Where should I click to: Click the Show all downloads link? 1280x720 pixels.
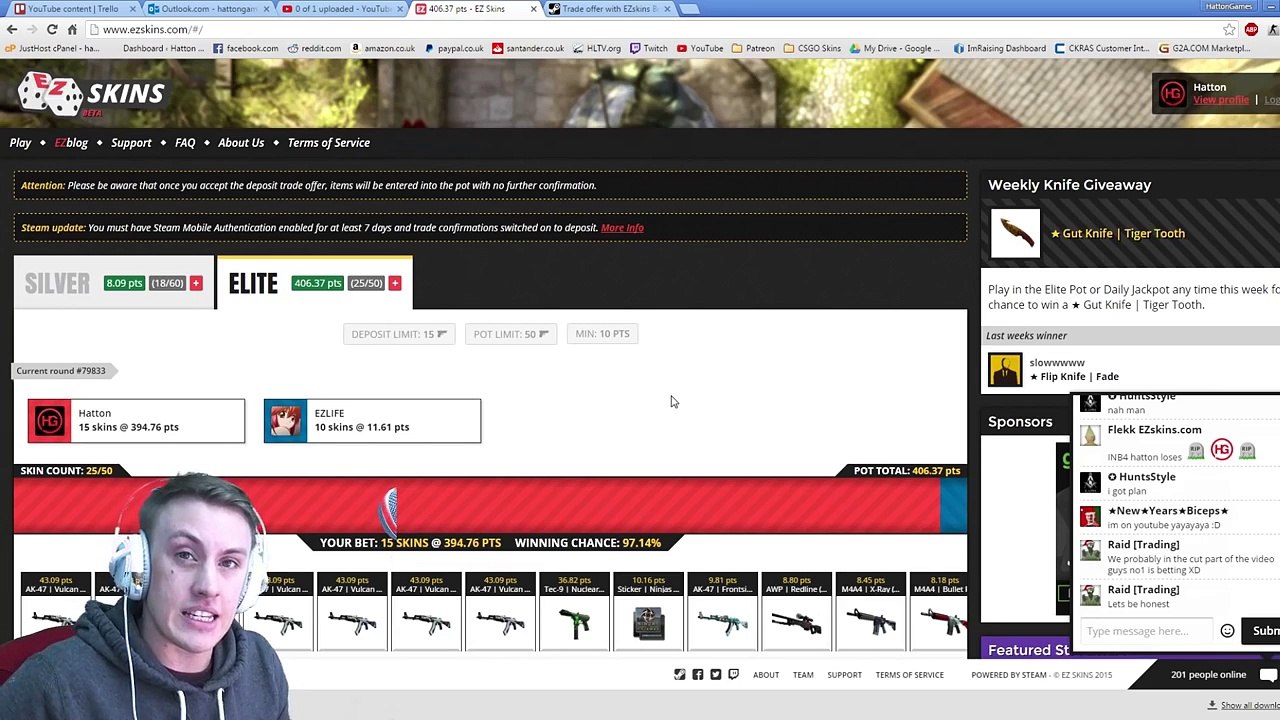pyautogui.click(x=1249, y=706)
